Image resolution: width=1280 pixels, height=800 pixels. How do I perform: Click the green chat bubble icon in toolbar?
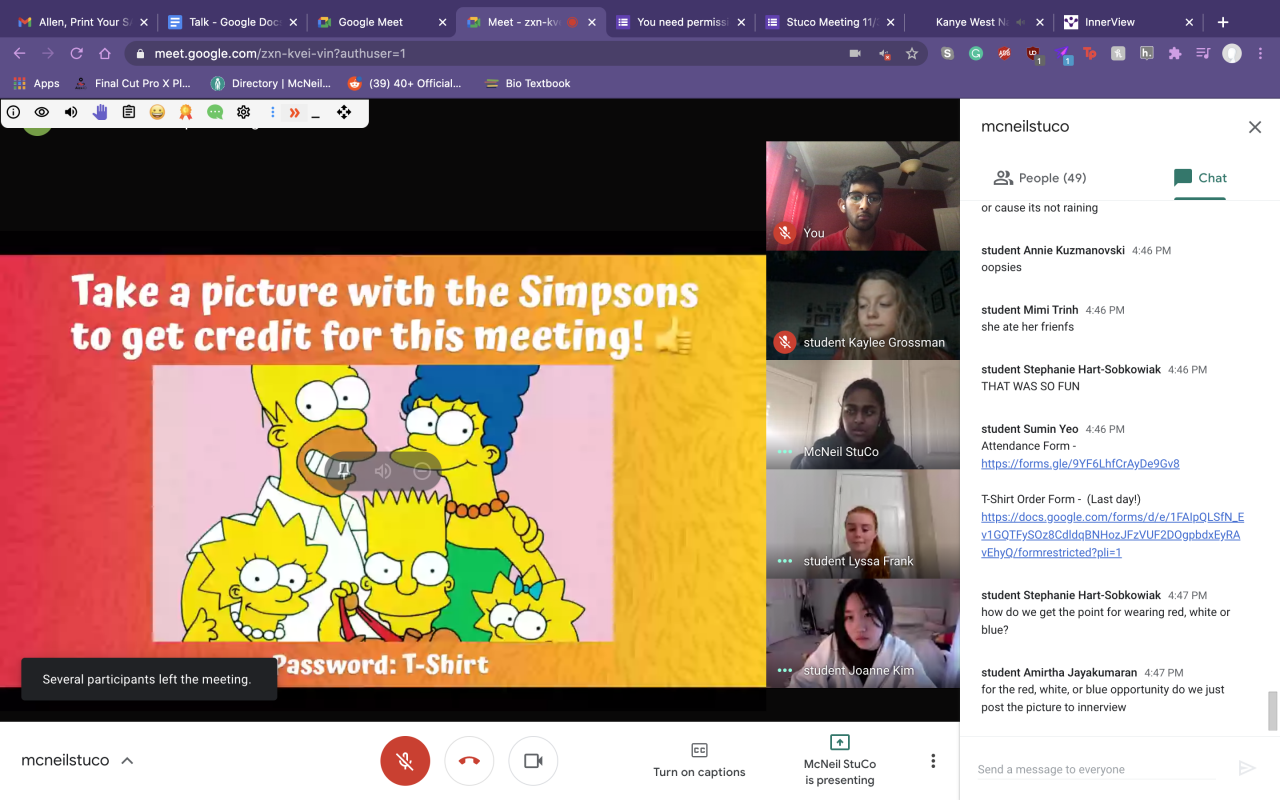coord(215,113)
